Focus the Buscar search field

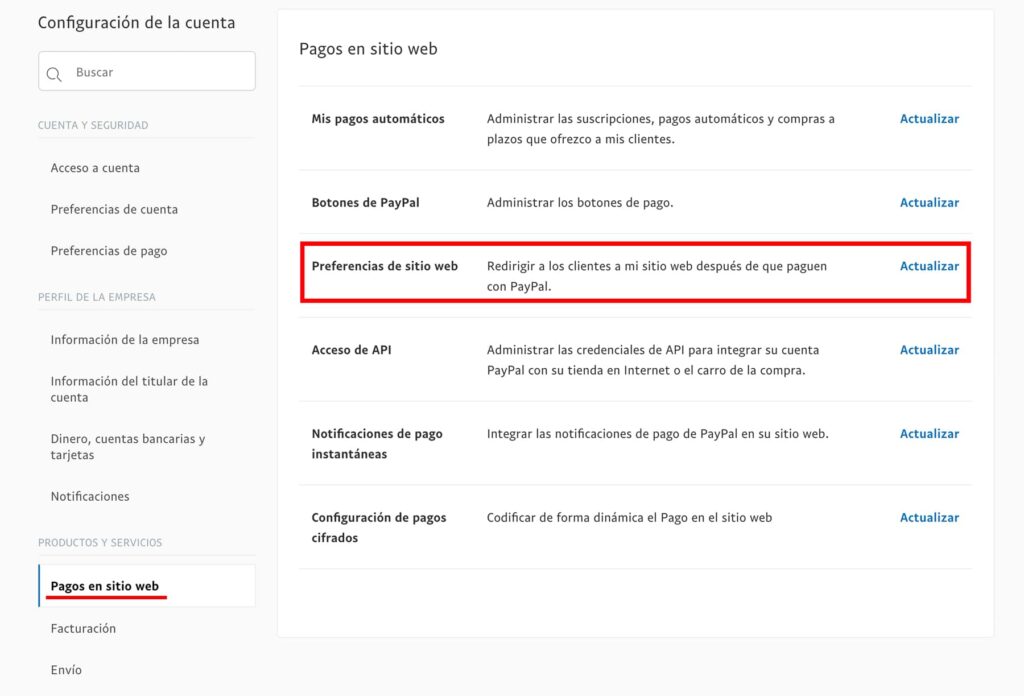[x=147, y=71]
